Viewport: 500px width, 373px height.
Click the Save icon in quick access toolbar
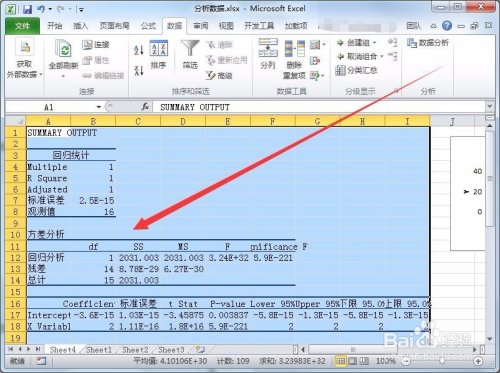27,9
